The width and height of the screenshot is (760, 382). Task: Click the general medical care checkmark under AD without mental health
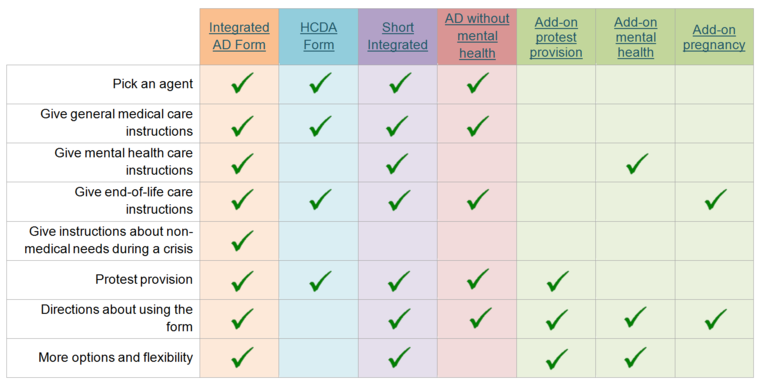point(477,126)
